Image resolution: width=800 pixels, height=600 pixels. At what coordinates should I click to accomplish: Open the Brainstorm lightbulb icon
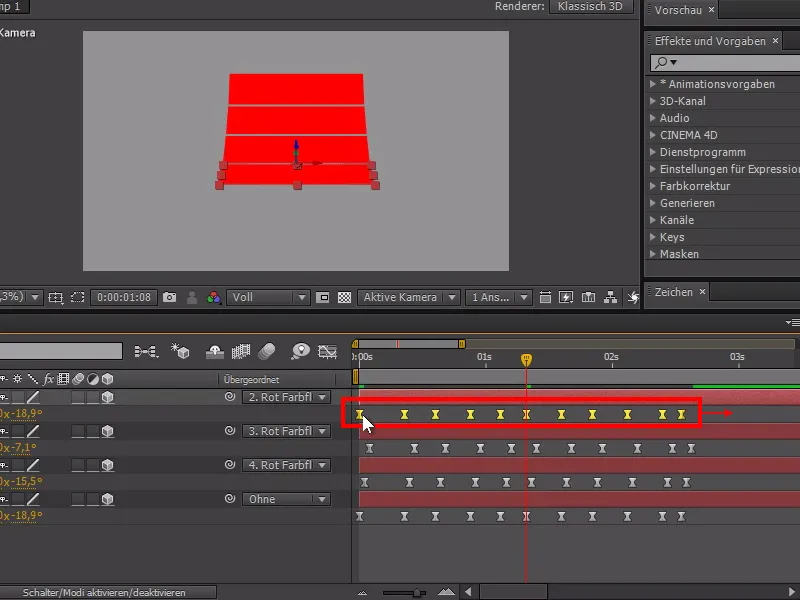click(301, 351)
